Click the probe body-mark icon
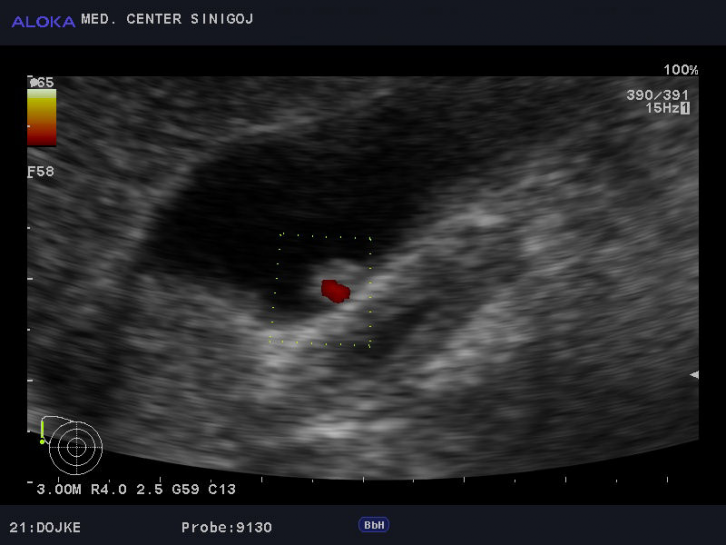 [72, 445]
